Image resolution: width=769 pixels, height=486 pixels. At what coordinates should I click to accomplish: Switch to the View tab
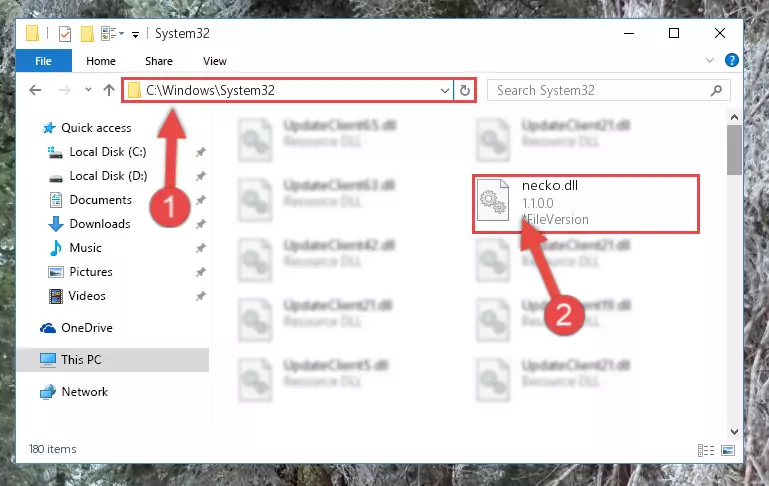(x=215, y=61)
